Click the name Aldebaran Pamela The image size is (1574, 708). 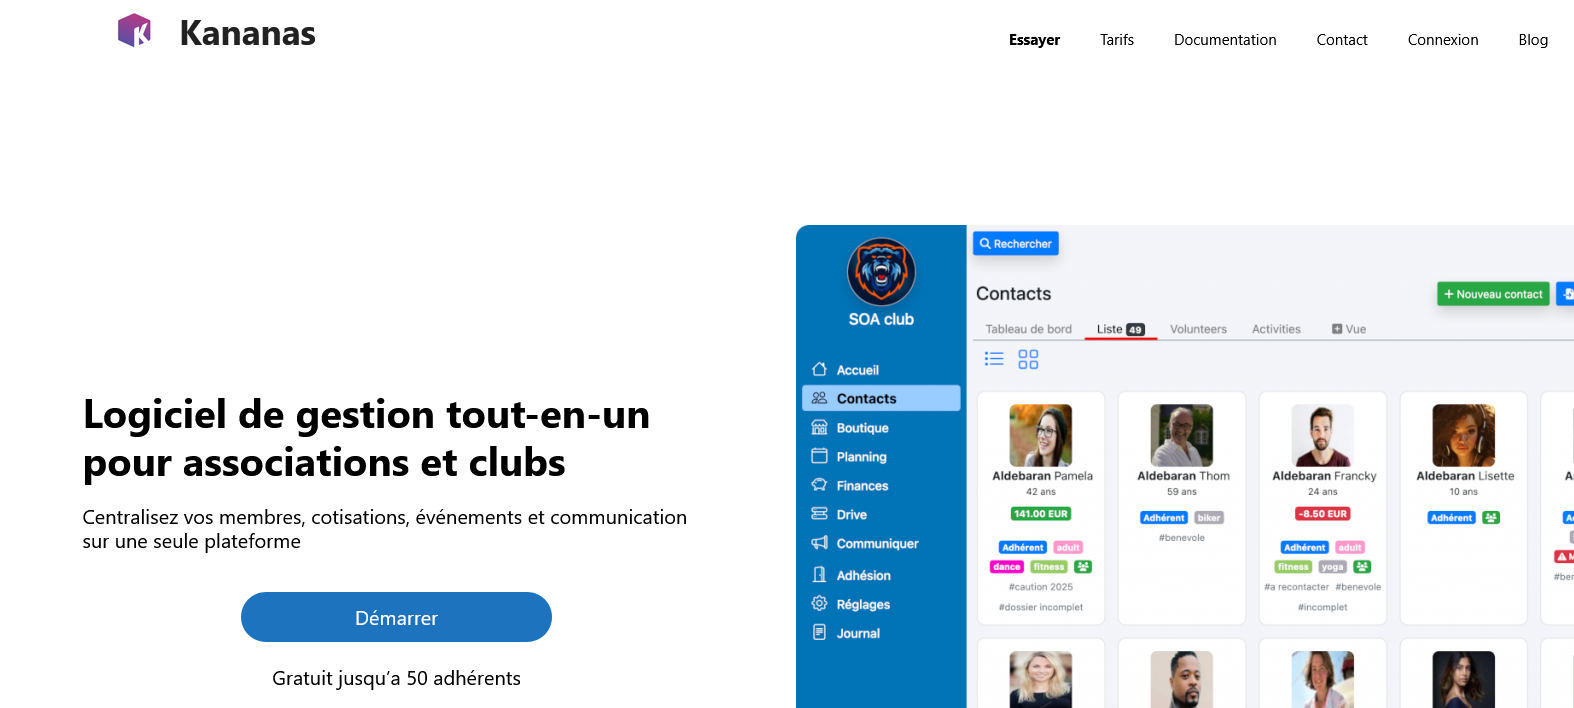pyautogui.click(x=1042, y=476)
